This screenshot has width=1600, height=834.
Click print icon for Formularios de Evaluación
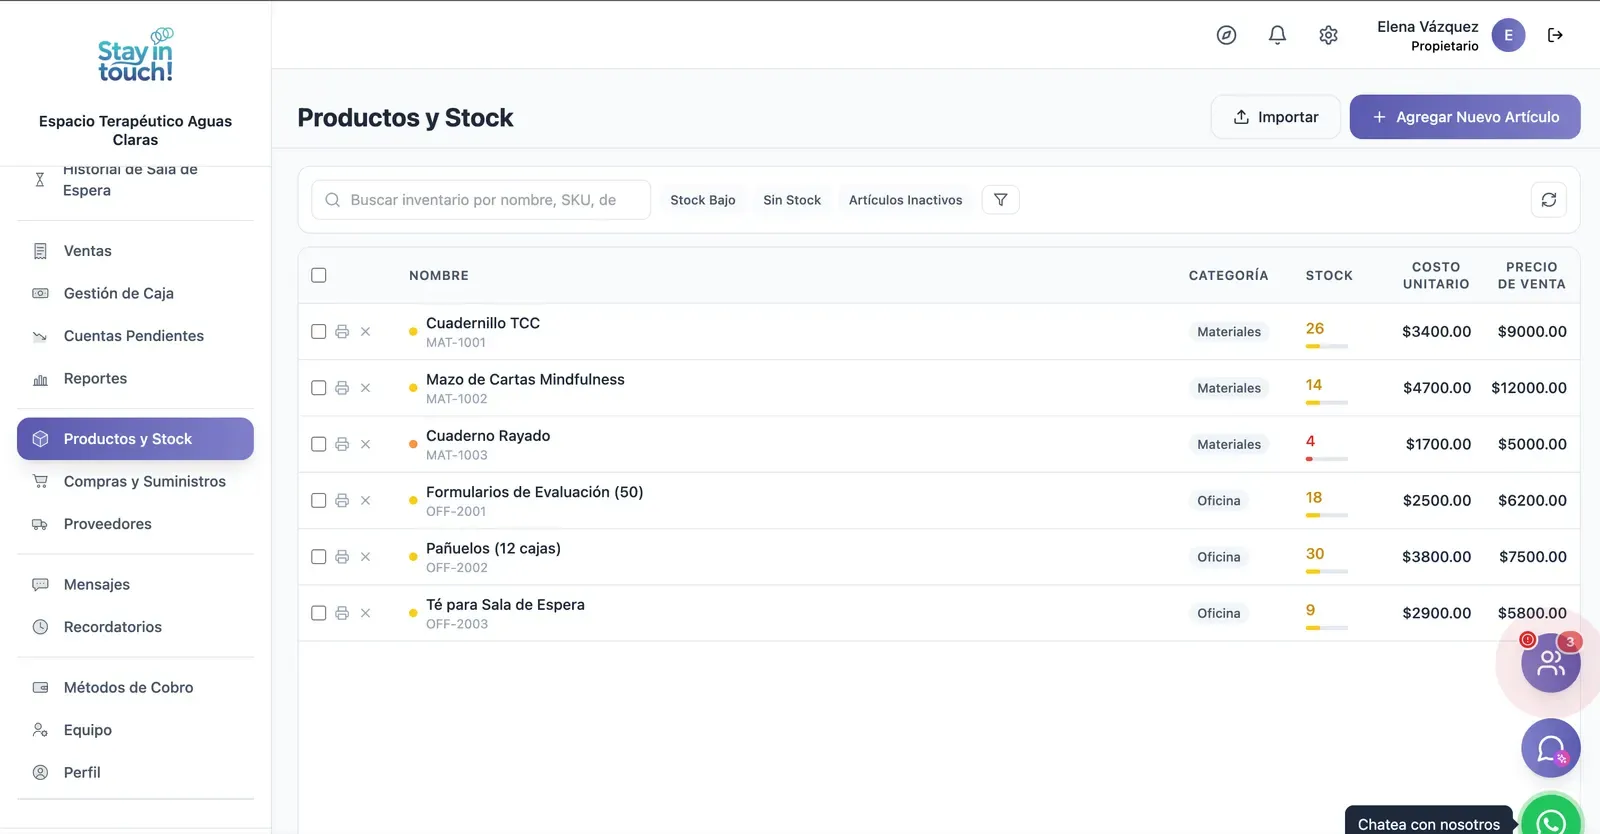(342, 501)
